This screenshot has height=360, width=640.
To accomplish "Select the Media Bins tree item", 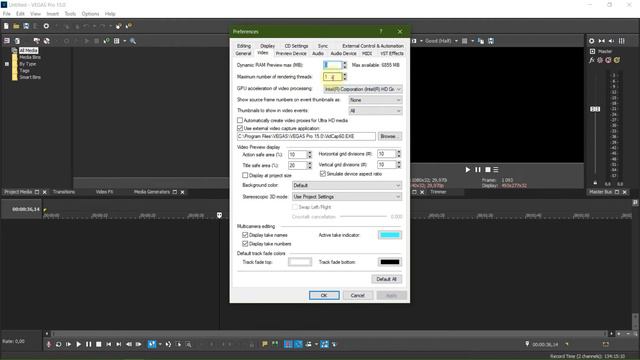I will (30, 58).
